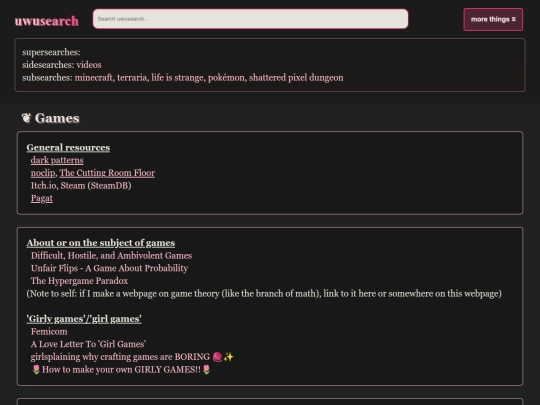Open The Hypergame Paradox link

click(x=79, y=281)
